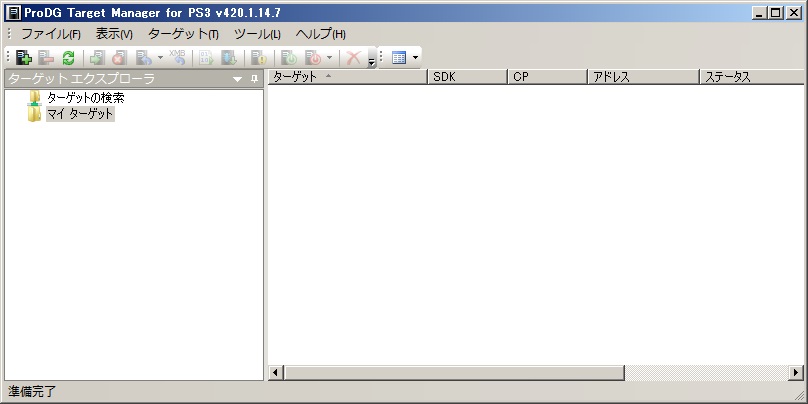Click the Connect to target icon

point(97,57)
